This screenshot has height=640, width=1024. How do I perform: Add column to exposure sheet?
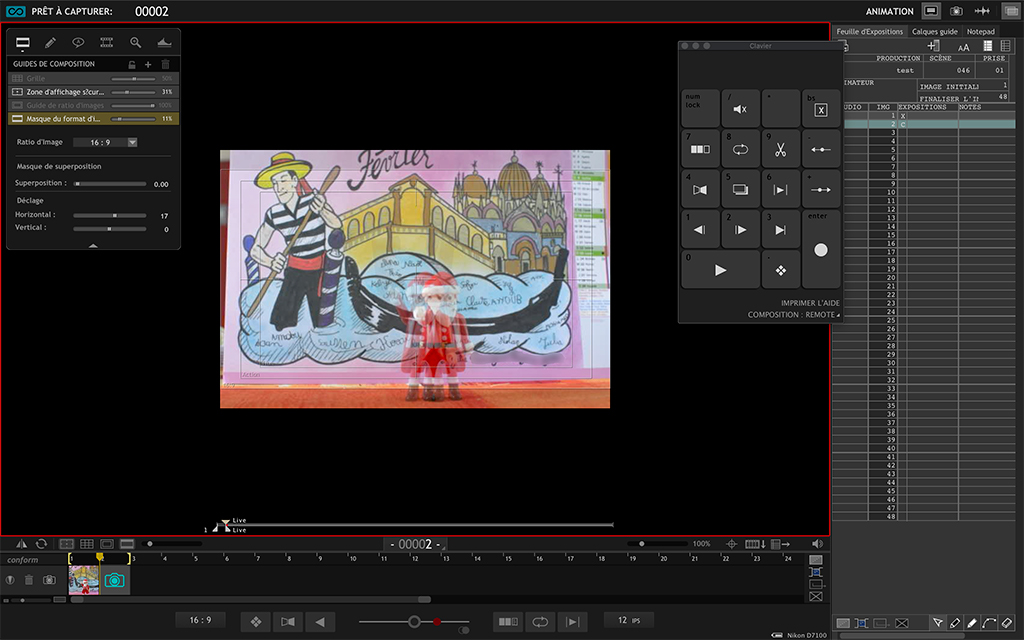933,46
